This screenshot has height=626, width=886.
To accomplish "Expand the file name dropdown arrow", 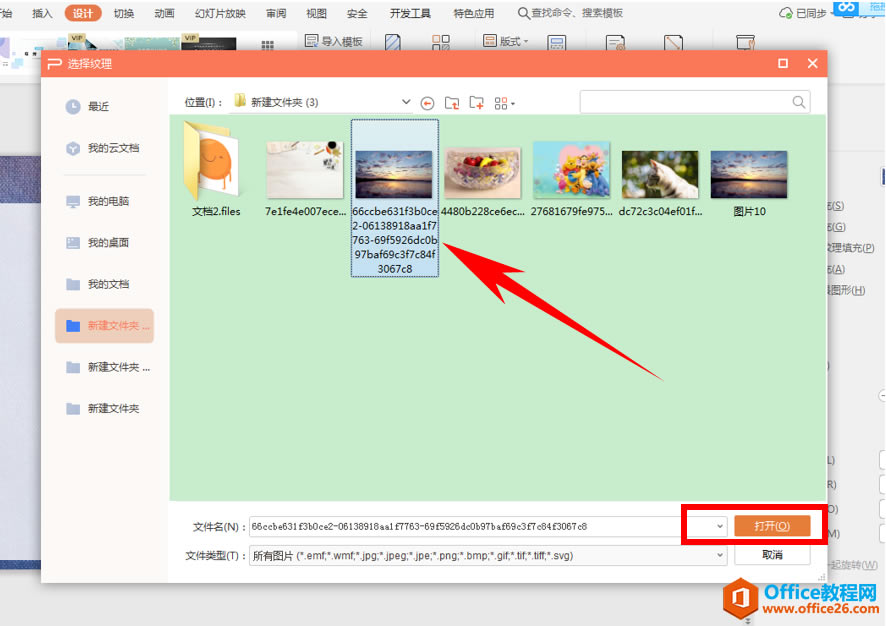I will pos(719,526).
